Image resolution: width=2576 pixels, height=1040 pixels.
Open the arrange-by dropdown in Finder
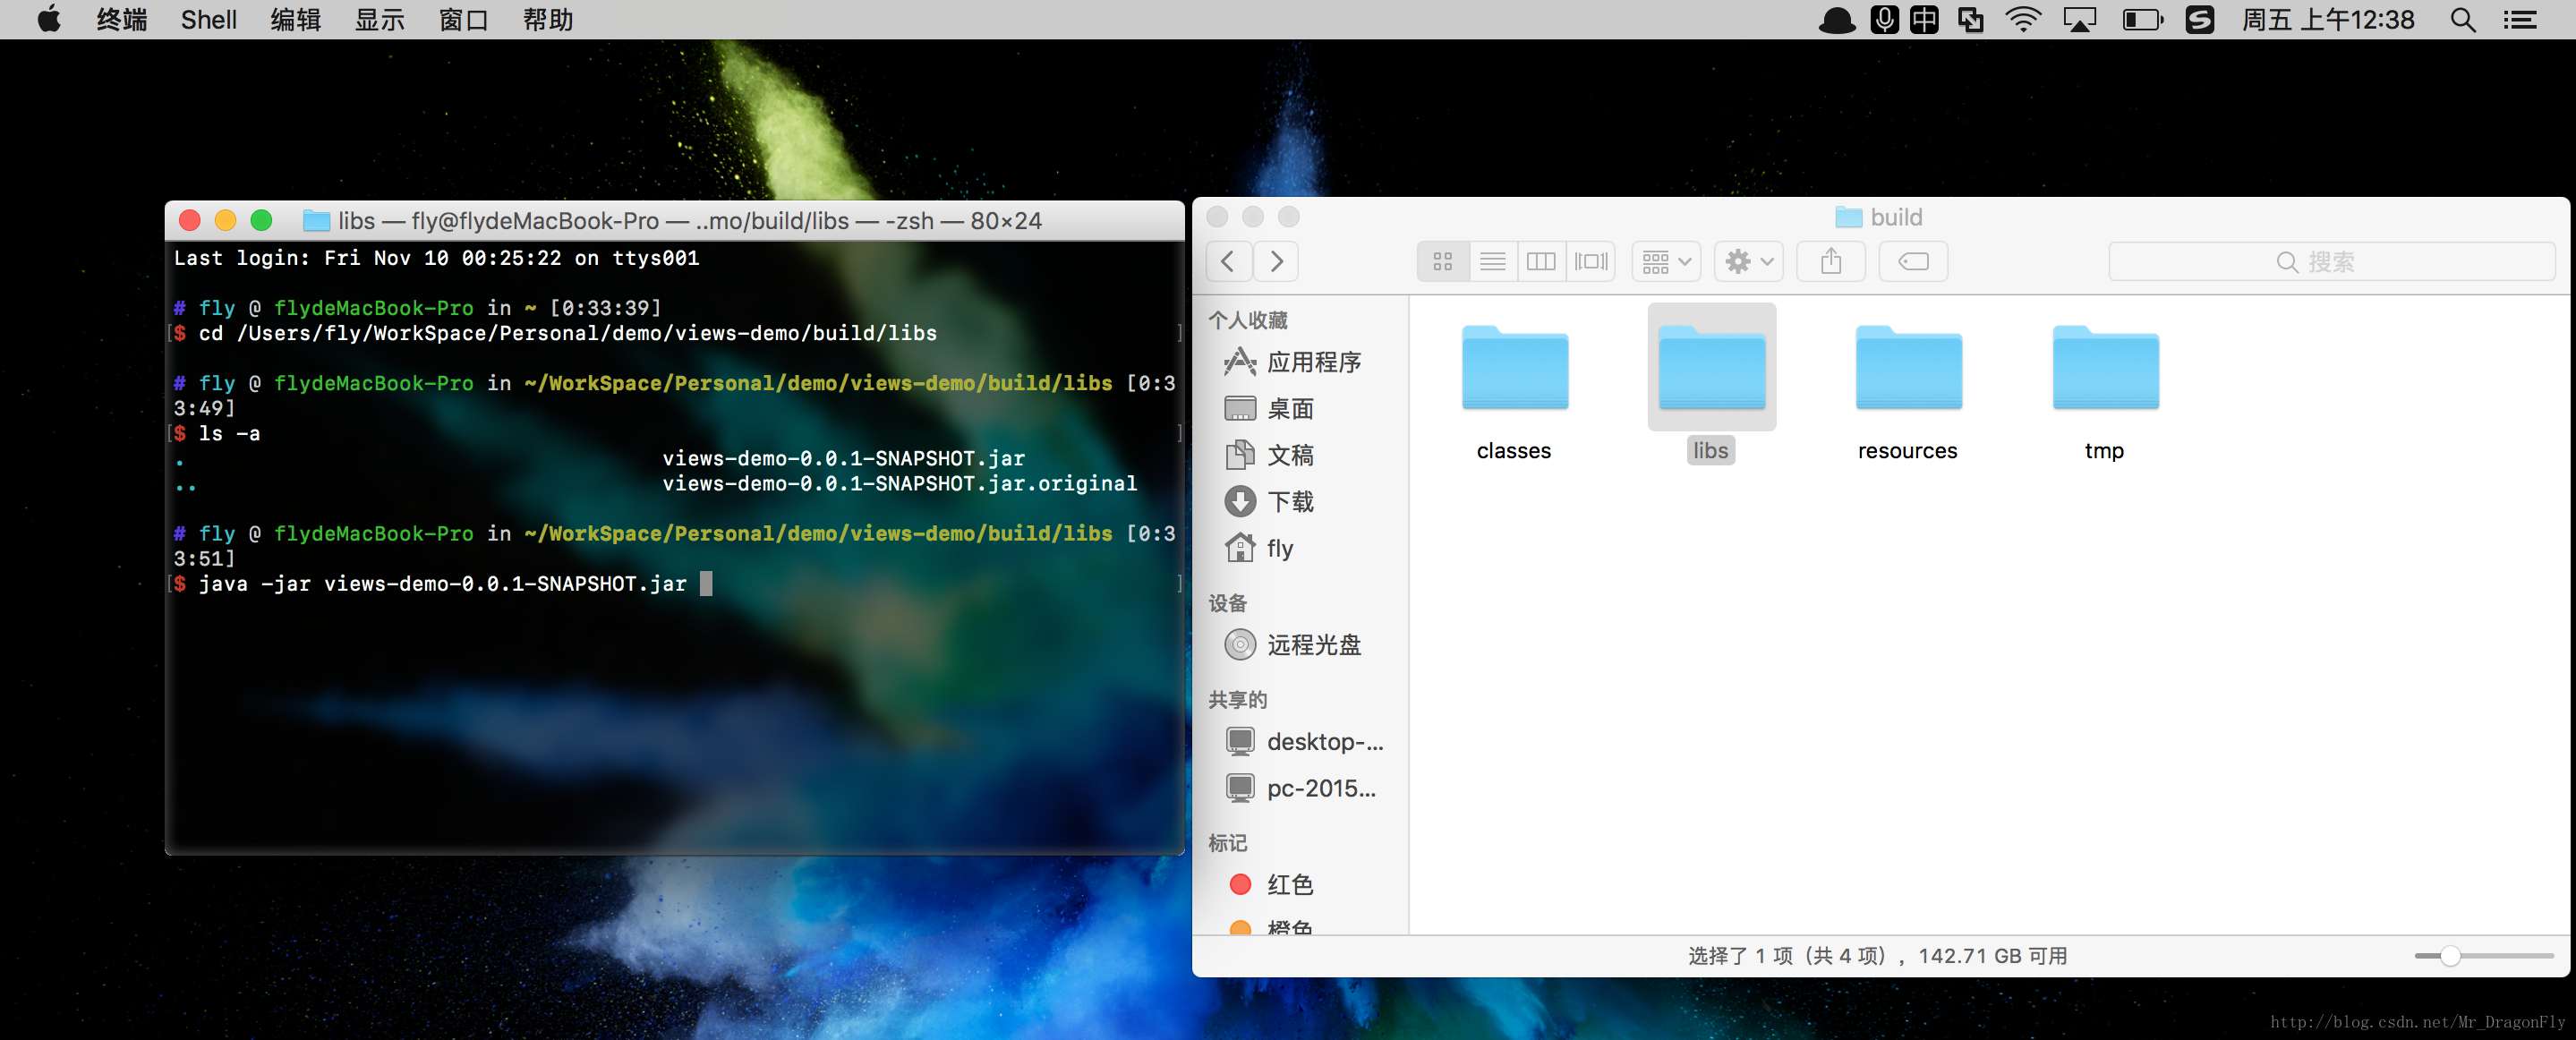point(1666,262)
